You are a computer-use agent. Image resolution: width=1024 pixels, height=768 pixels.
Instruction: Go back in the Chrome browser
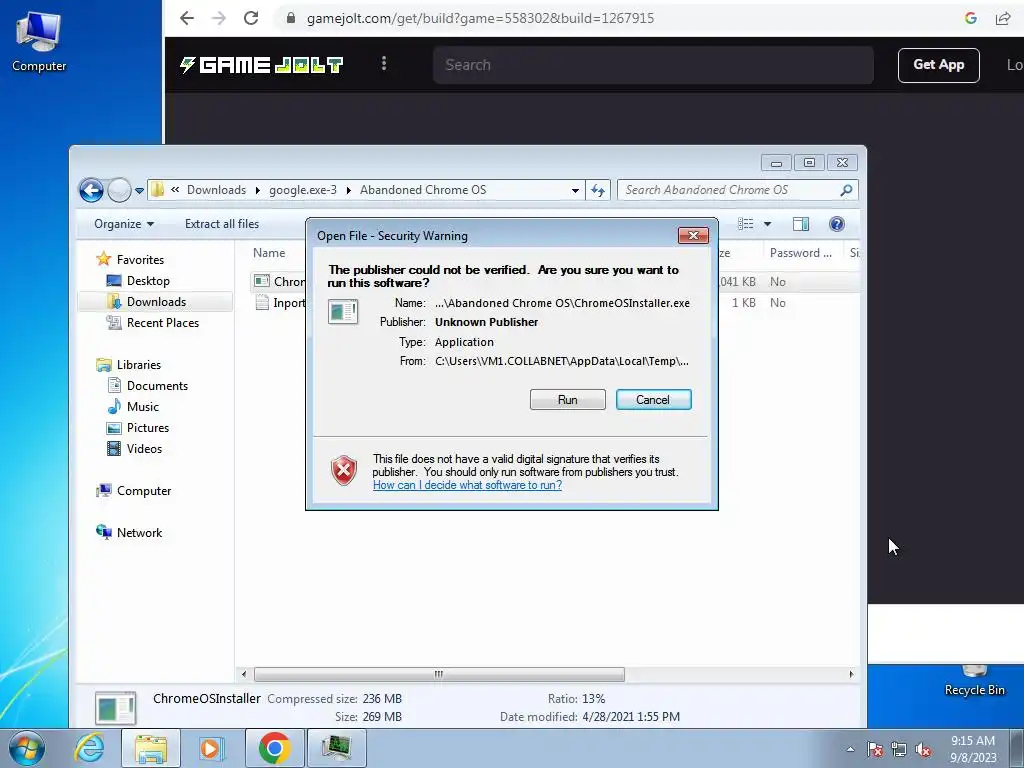click(x=187, y=18)
